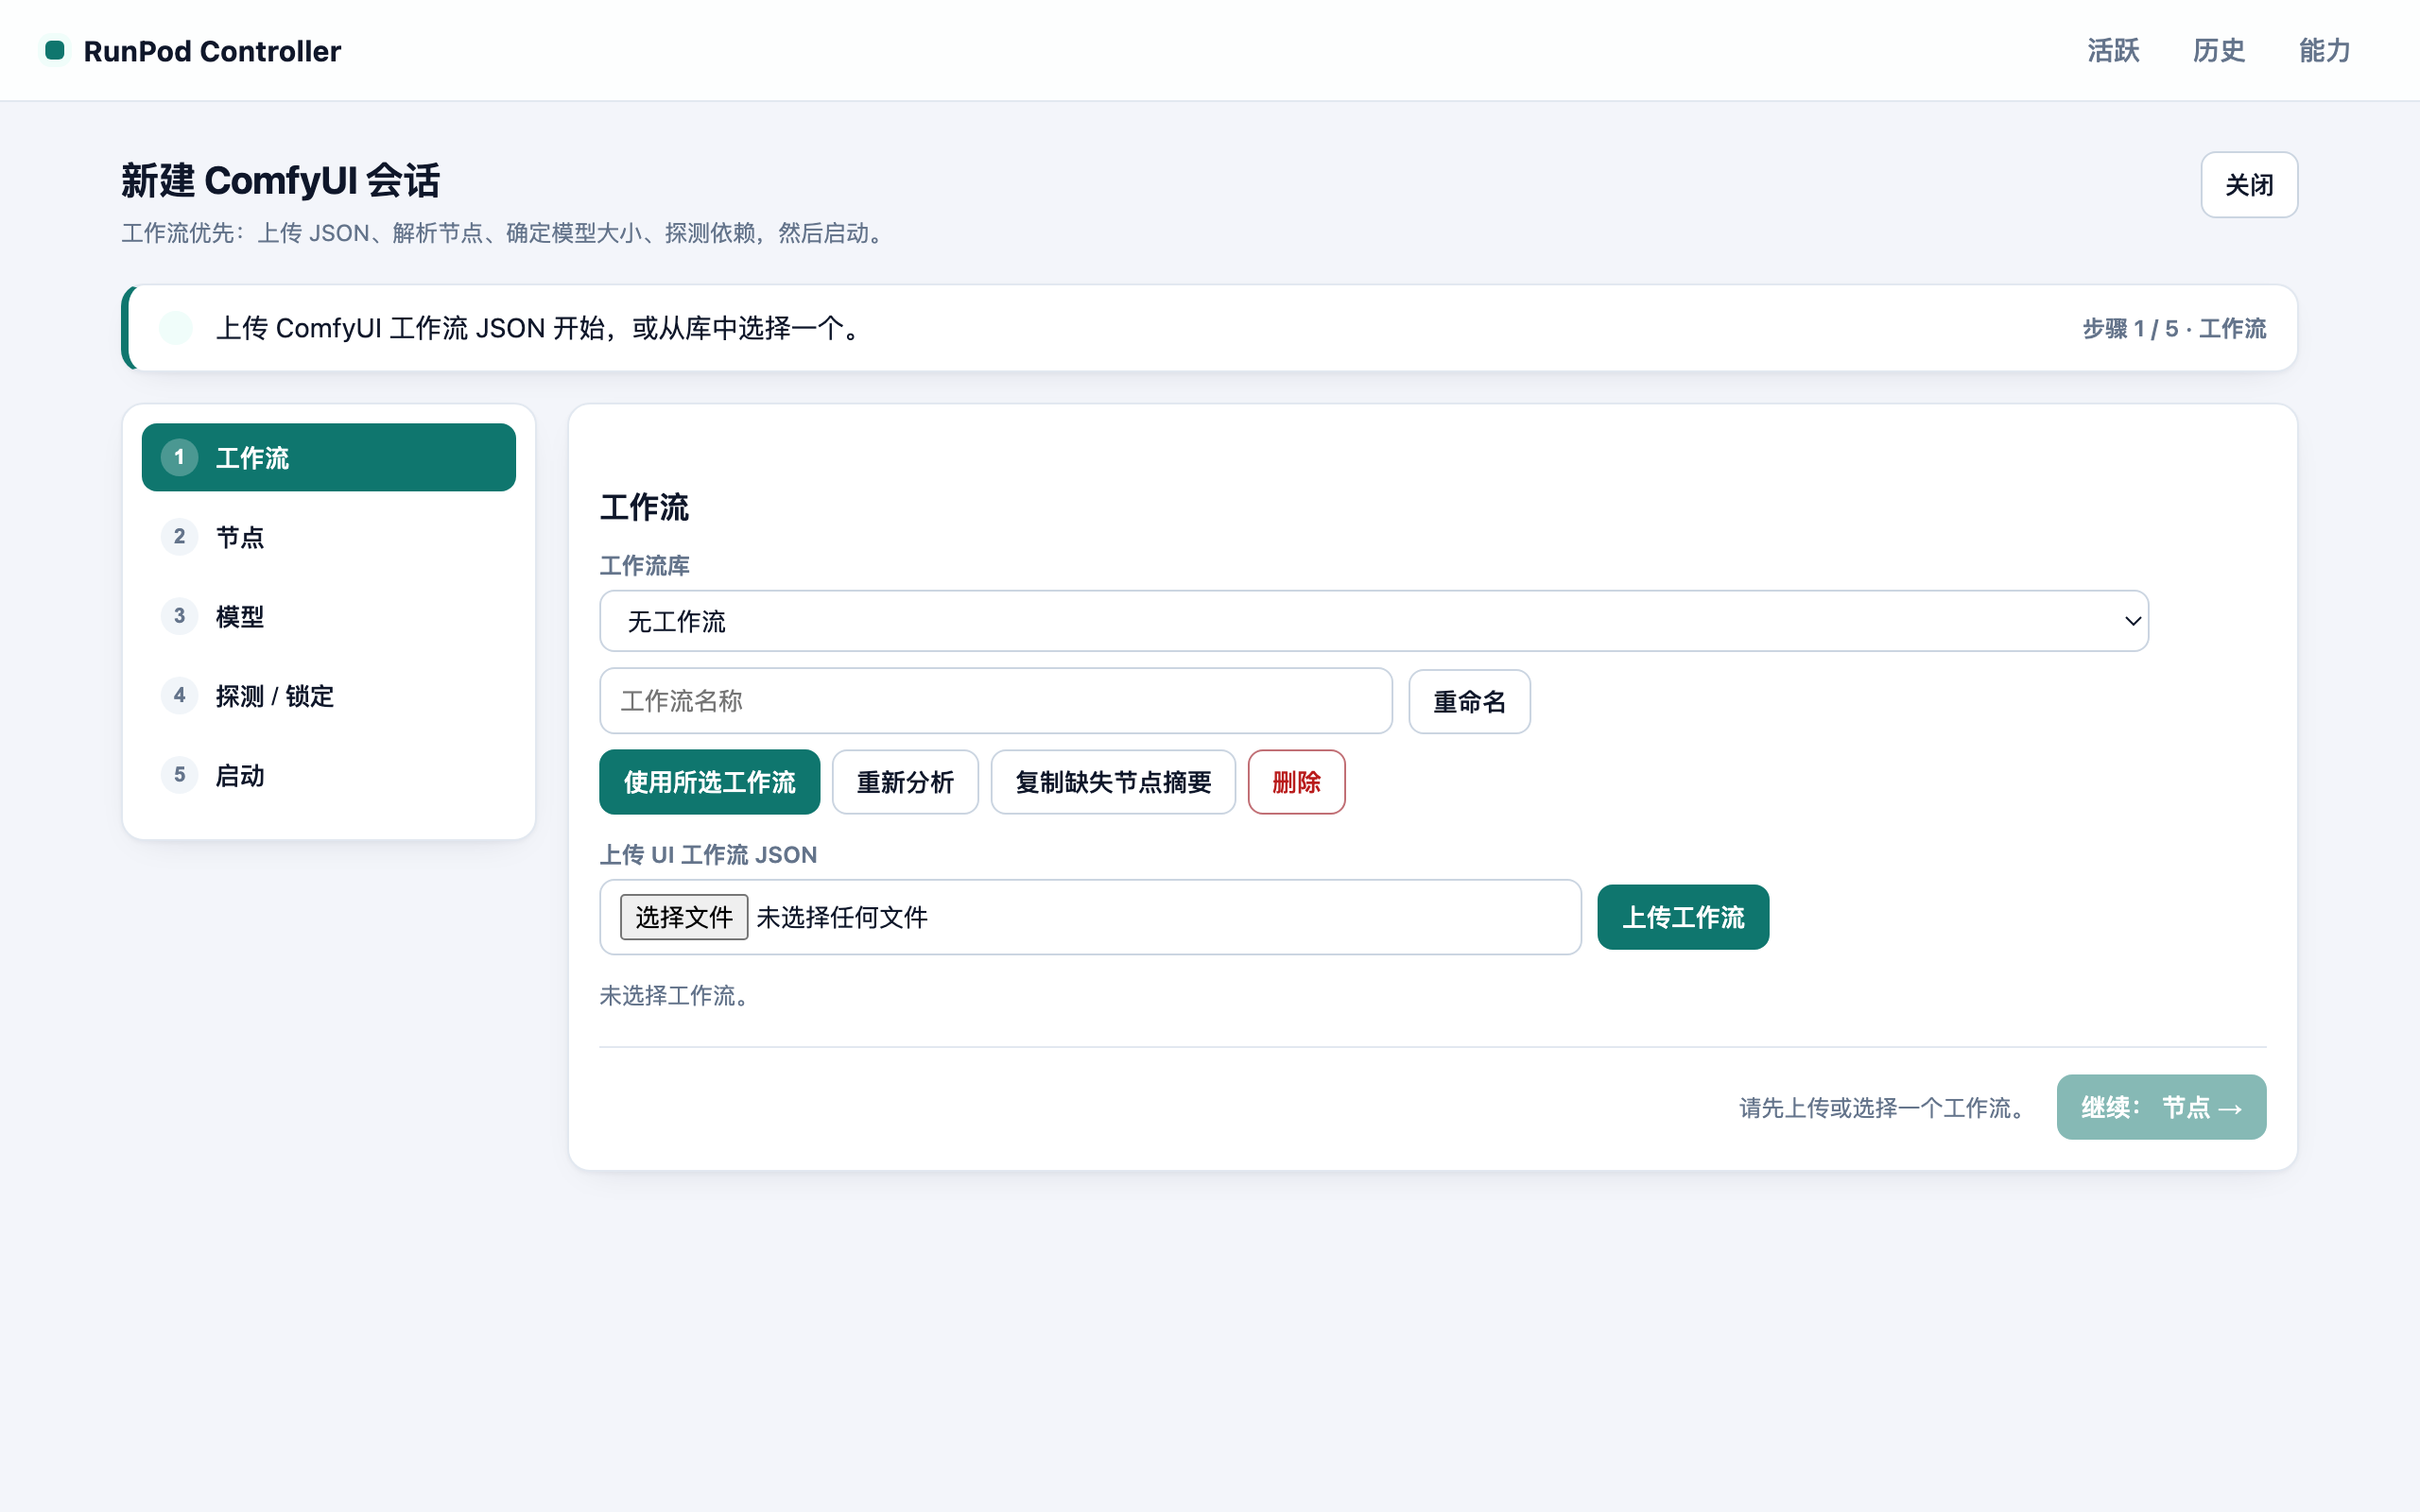Click the 上传工作流 button
The height and width of the screenshot is (1512, 2420).
1683,917
